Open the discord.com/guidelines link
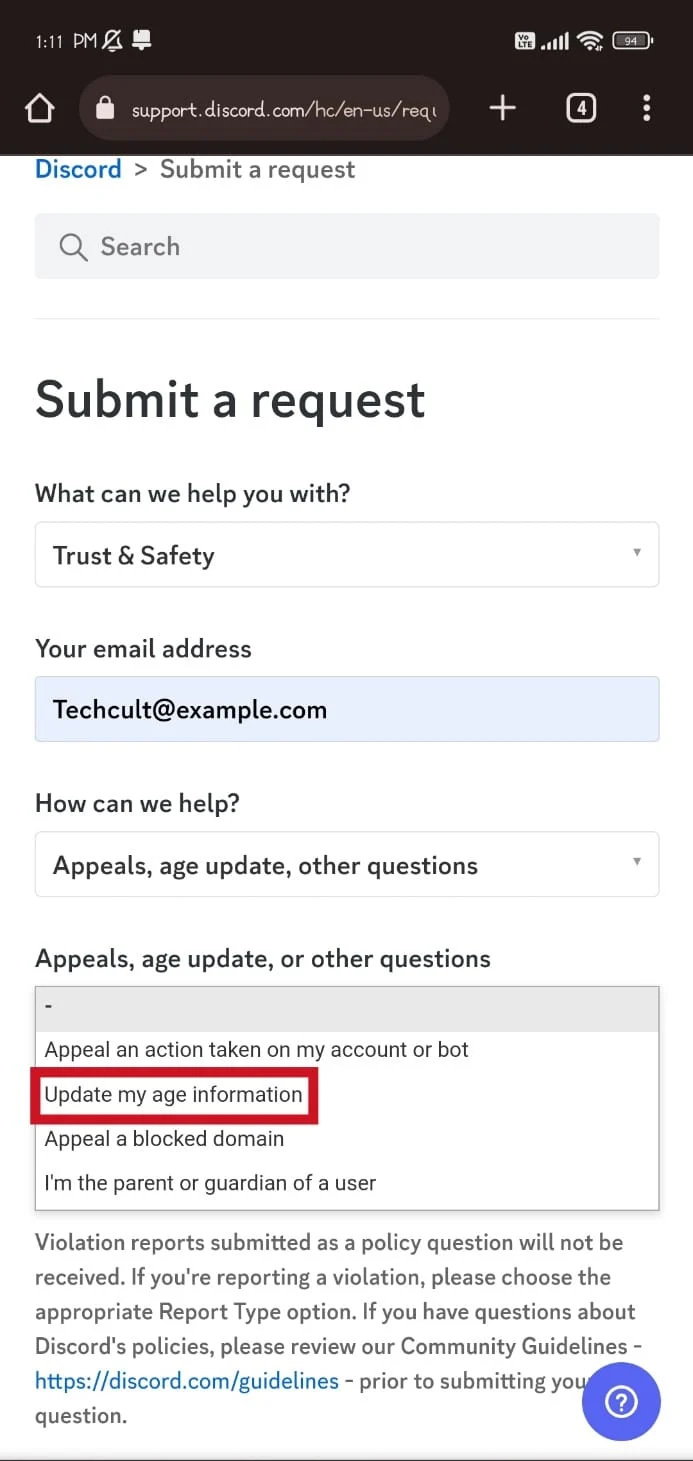The image size is (693, 1461). (187, 1381)
